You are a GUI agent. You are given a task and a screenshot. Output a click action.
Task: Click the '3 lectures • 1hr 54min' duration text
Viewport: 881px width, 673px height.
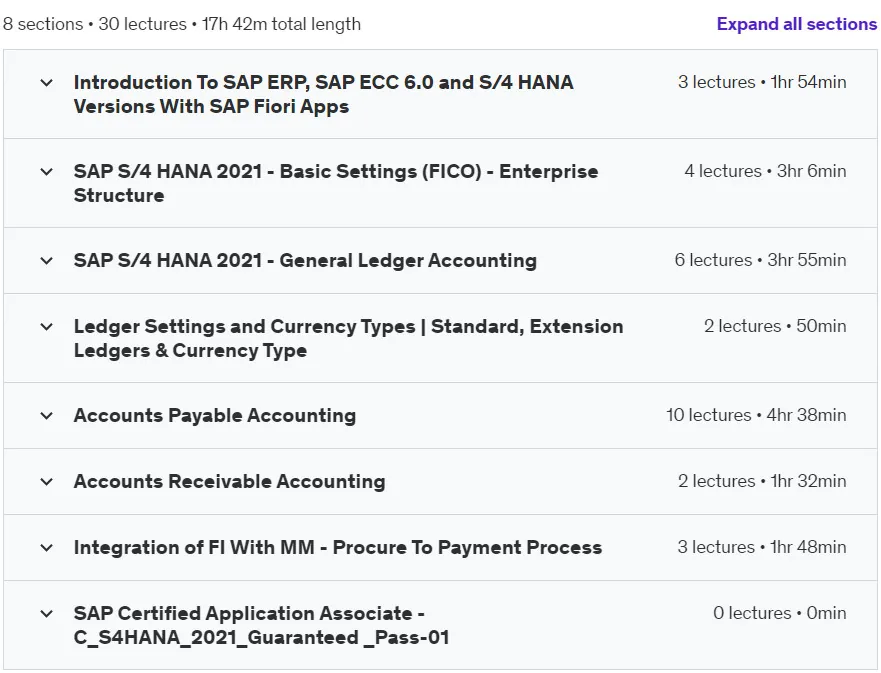coord(762,82)
